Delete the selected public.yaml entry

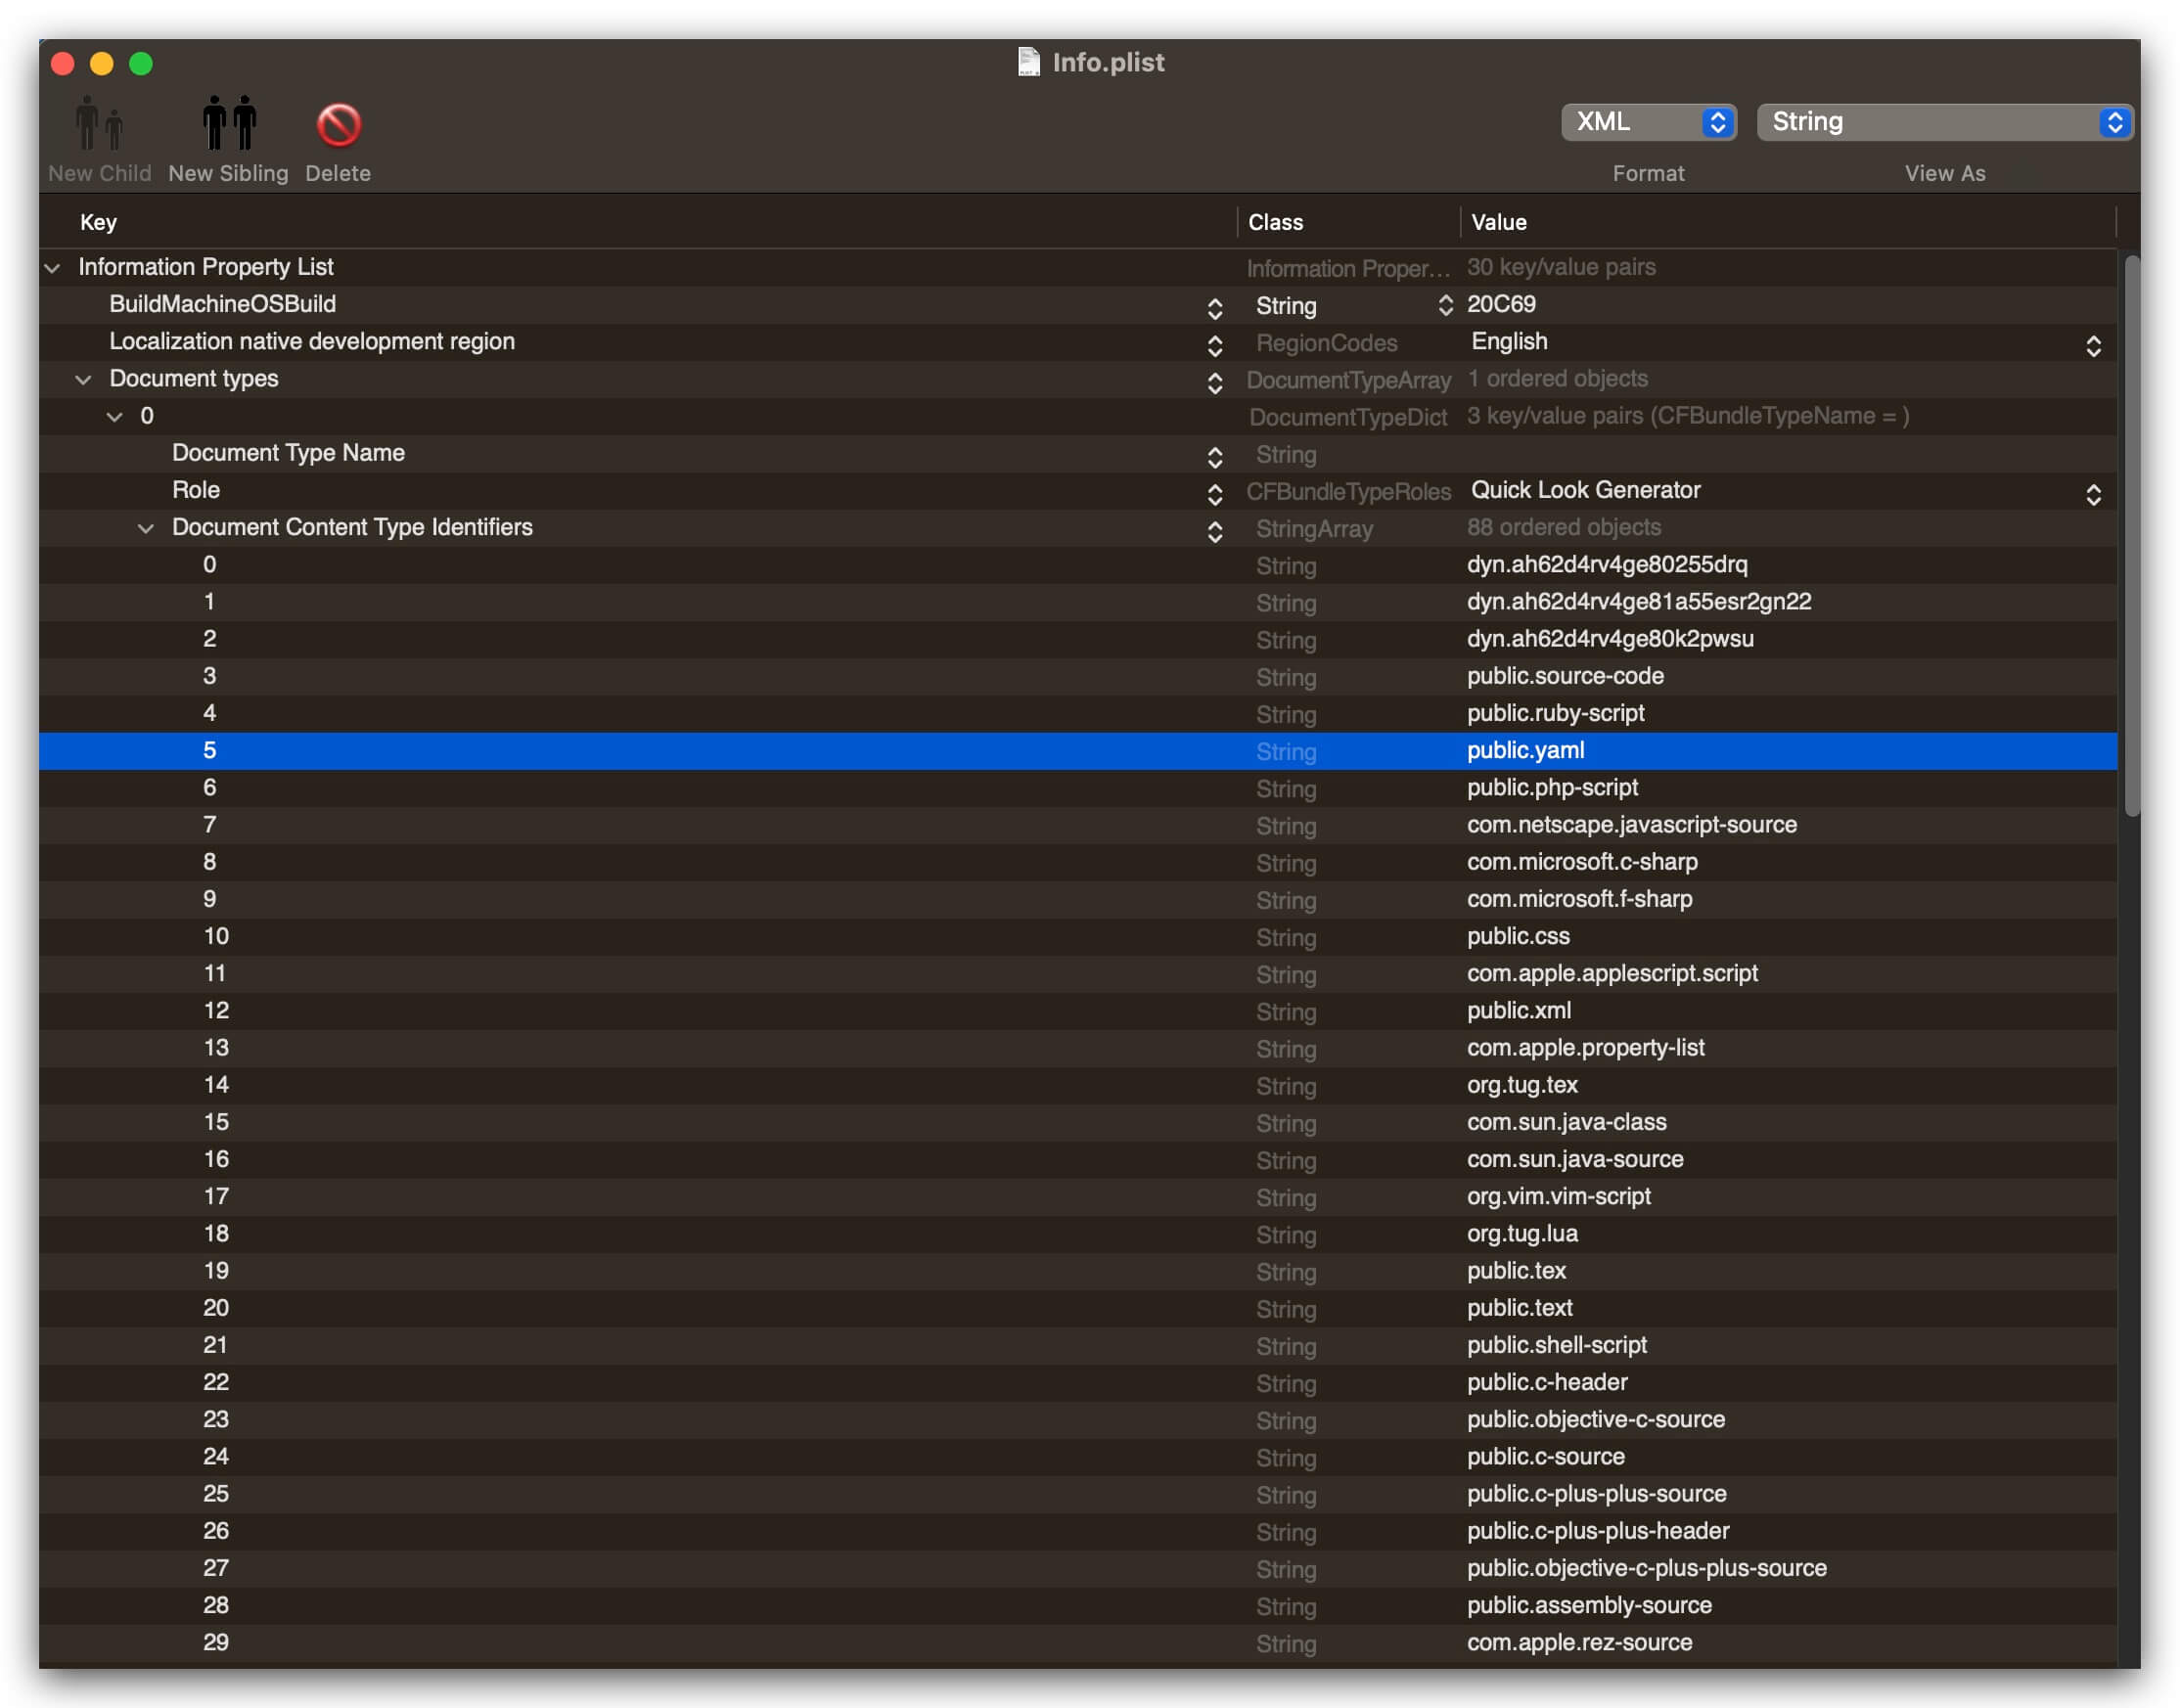click(337, 125)
